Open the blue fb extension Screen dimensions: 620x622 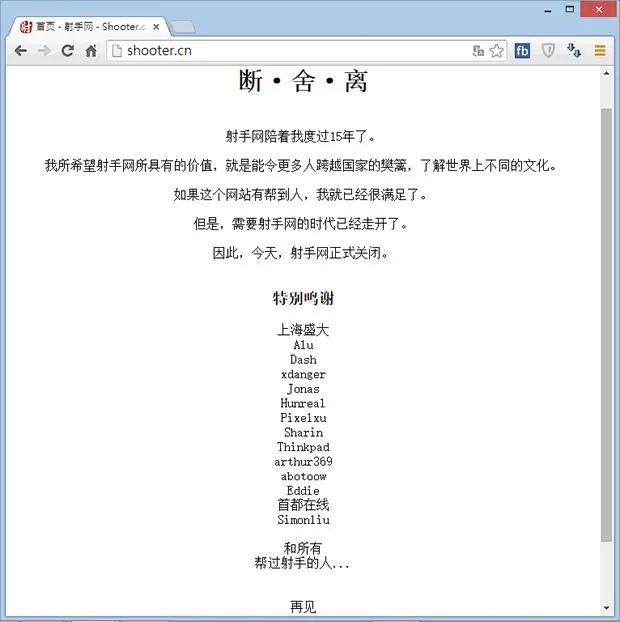522,51
